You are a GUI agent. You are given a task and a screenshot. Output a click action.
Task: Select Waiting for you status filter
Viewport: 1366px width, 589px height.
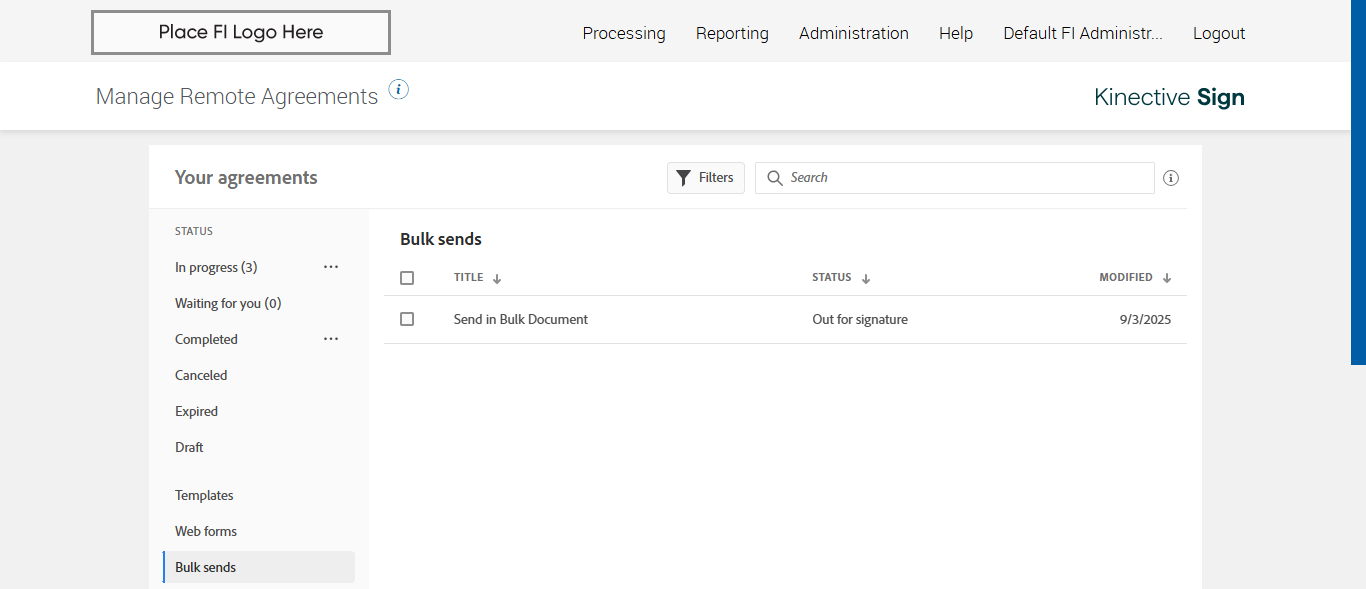point(228,303)
